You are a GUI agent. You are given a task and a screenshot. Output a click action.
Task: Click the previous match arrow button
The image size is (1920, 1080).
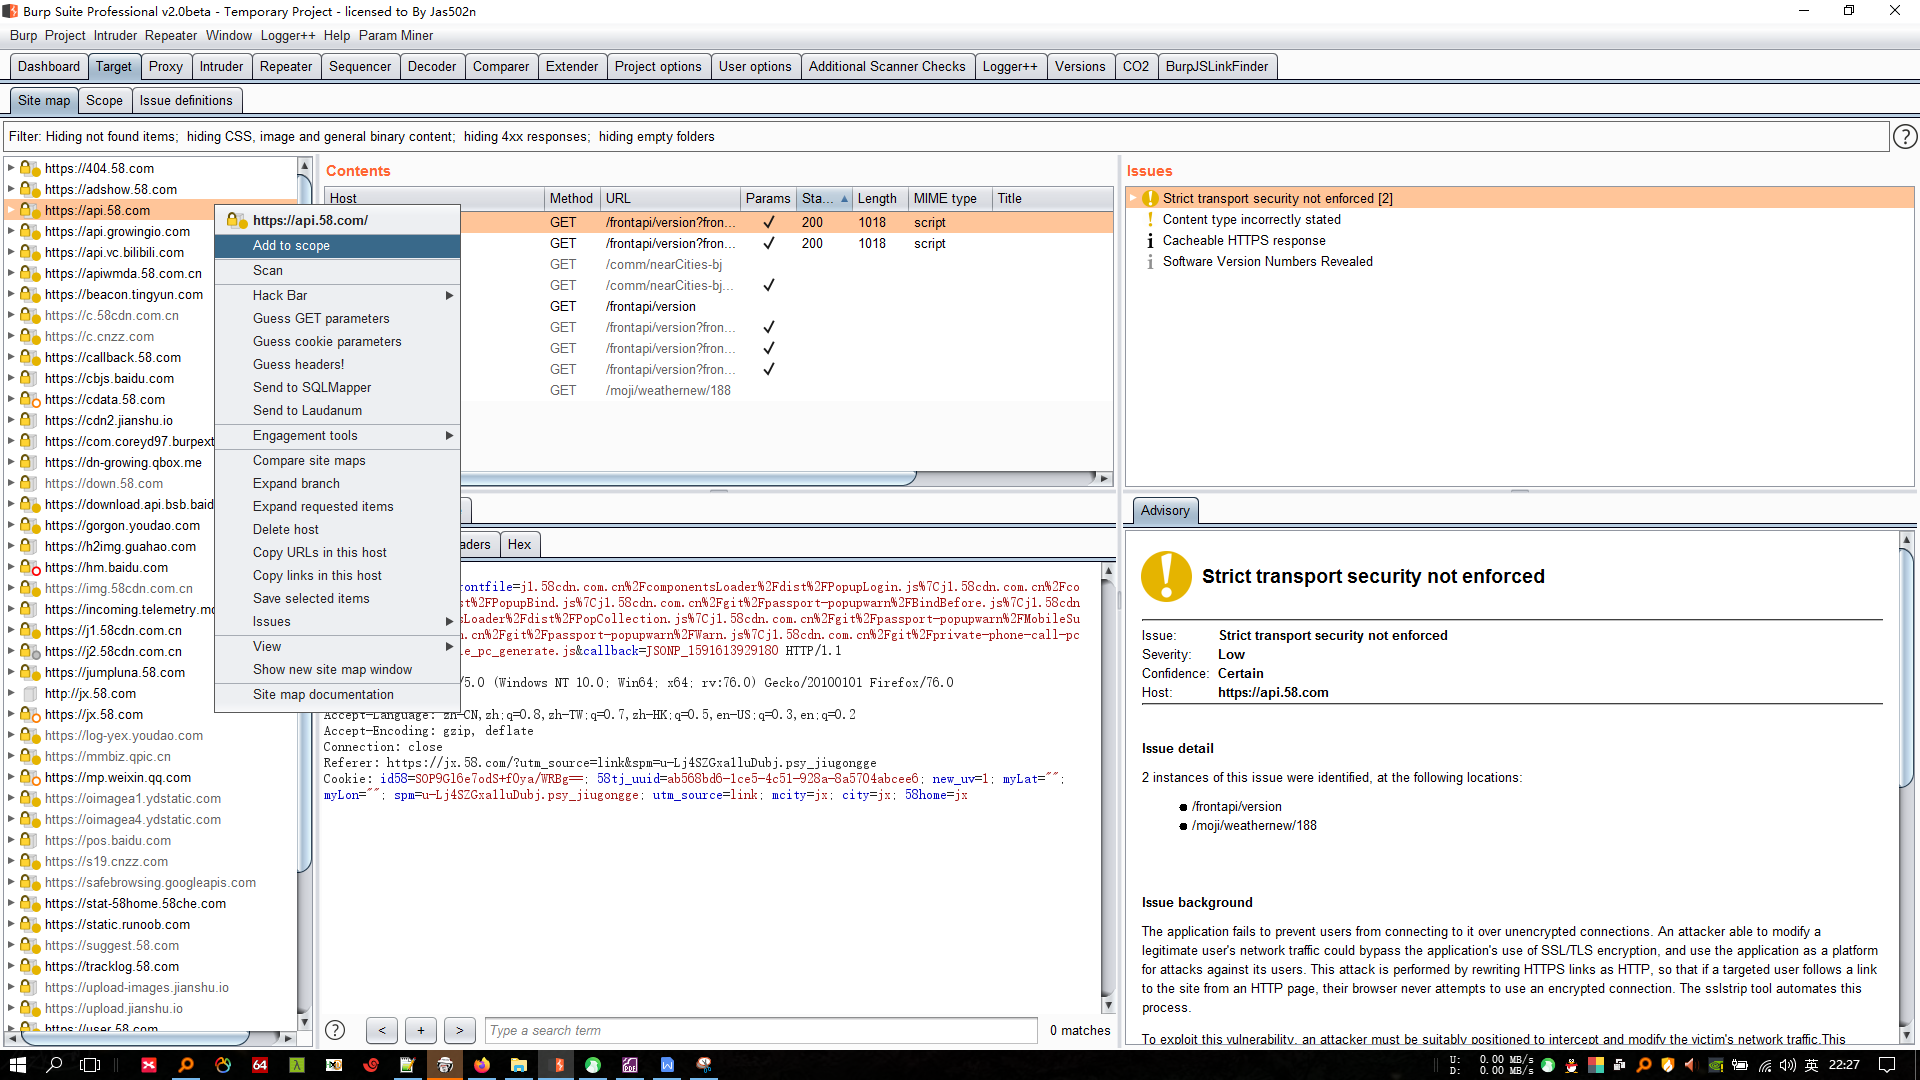click(382, 1030)
